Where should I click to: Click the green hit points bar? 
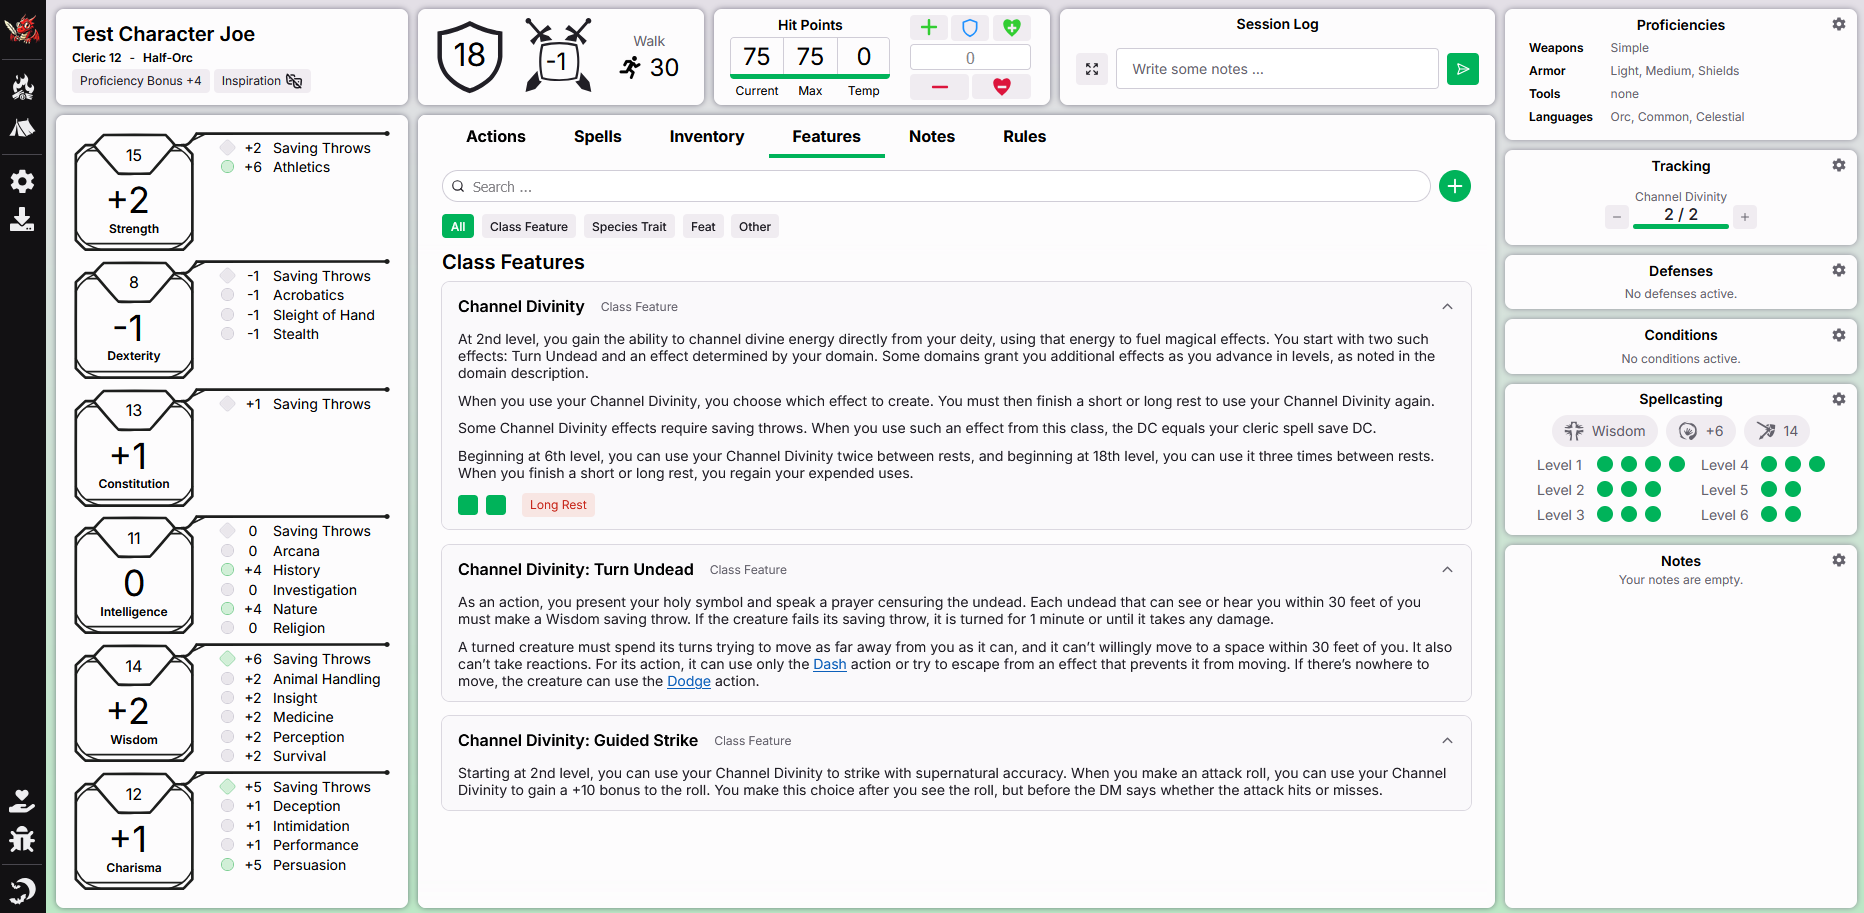pos(810,76)
